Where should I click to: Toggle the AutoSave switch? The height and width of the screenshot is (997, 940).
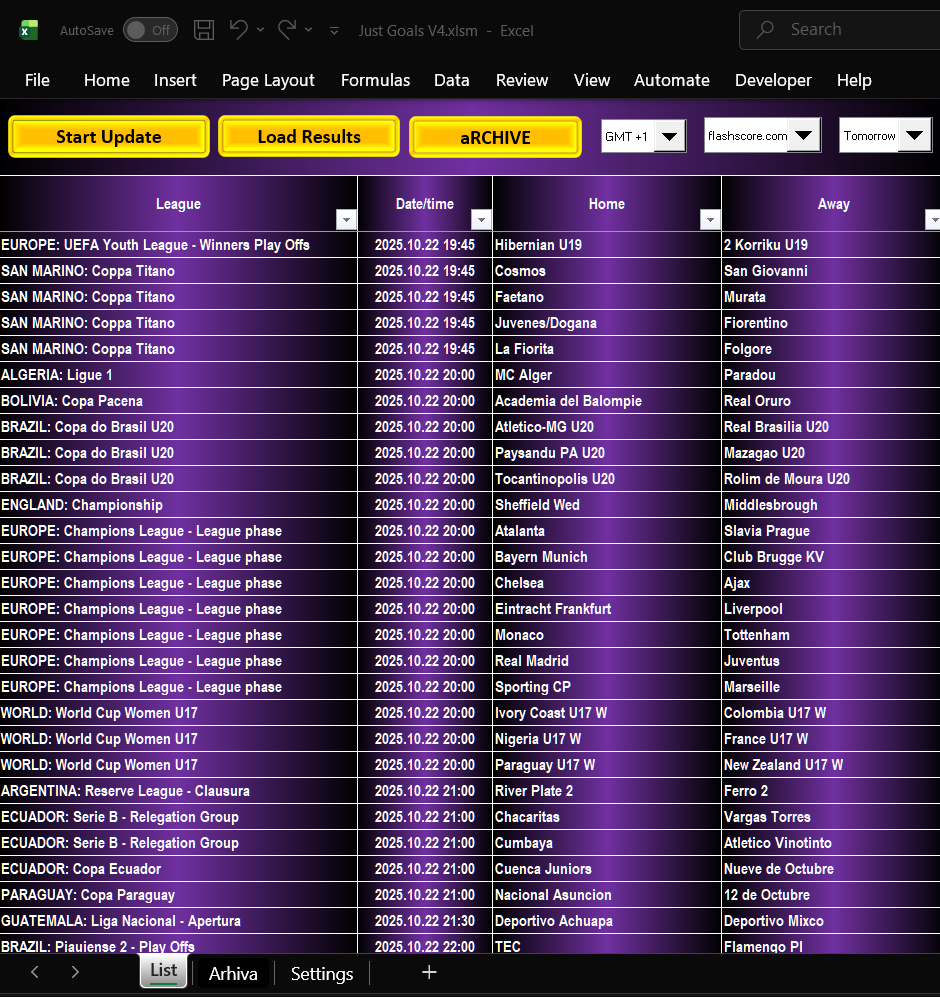click(x=150, y=30)
